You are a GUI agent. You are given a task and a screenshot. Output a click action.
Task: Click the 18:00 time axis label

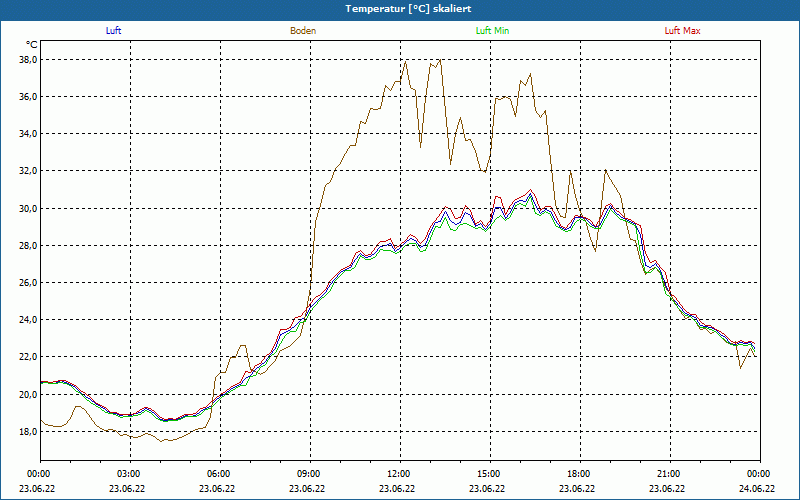point(578,474)
